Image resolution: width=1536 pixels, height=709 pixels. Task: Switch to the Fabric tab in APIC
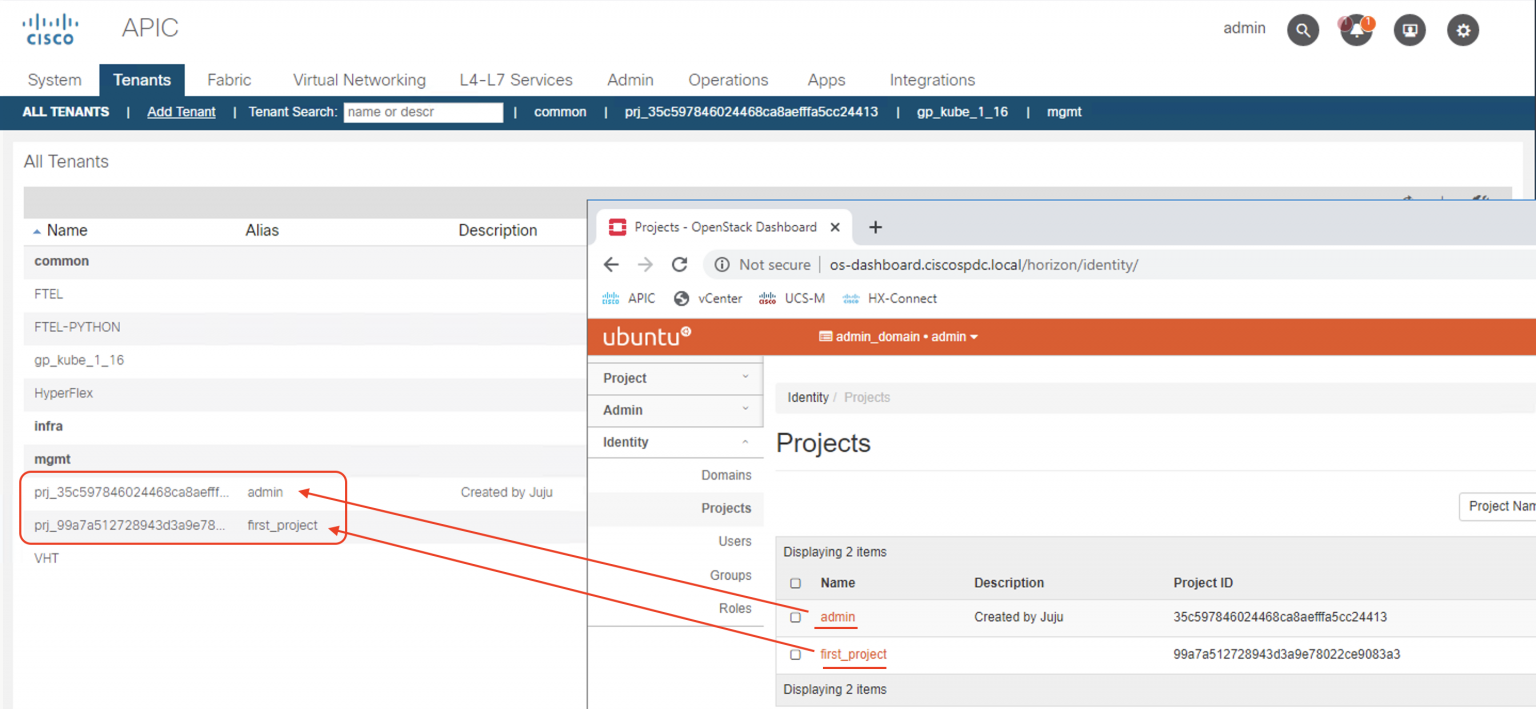[228, 80]
